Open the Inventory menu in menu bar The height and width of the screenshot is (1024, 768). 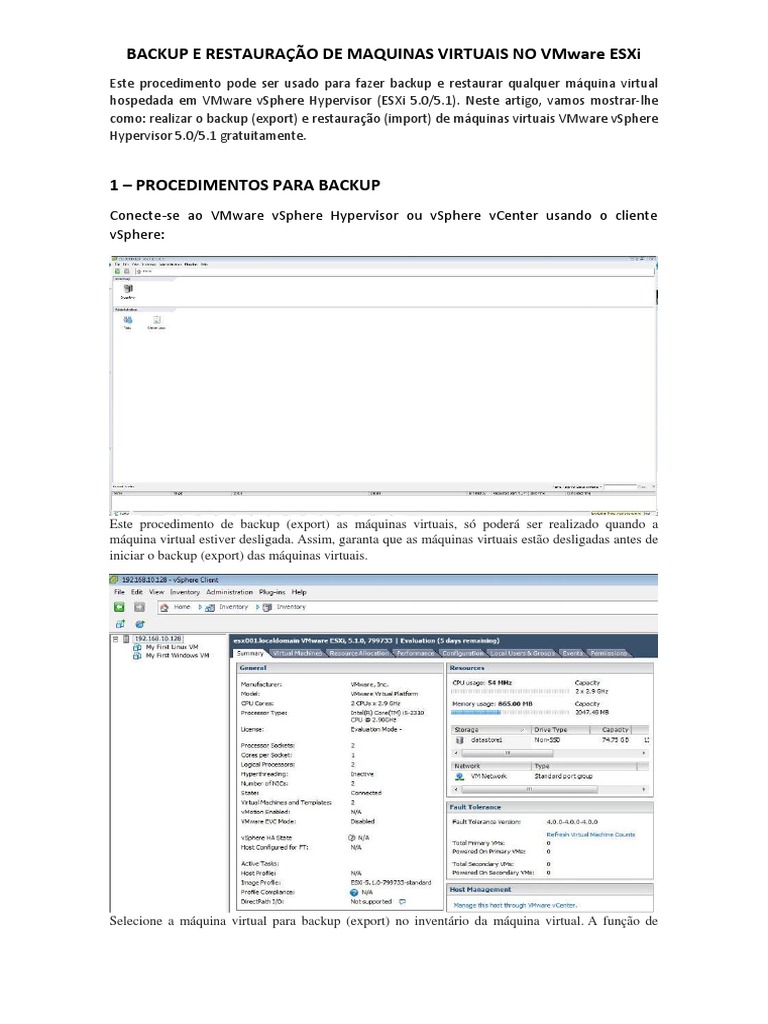(x=185, y=592)
